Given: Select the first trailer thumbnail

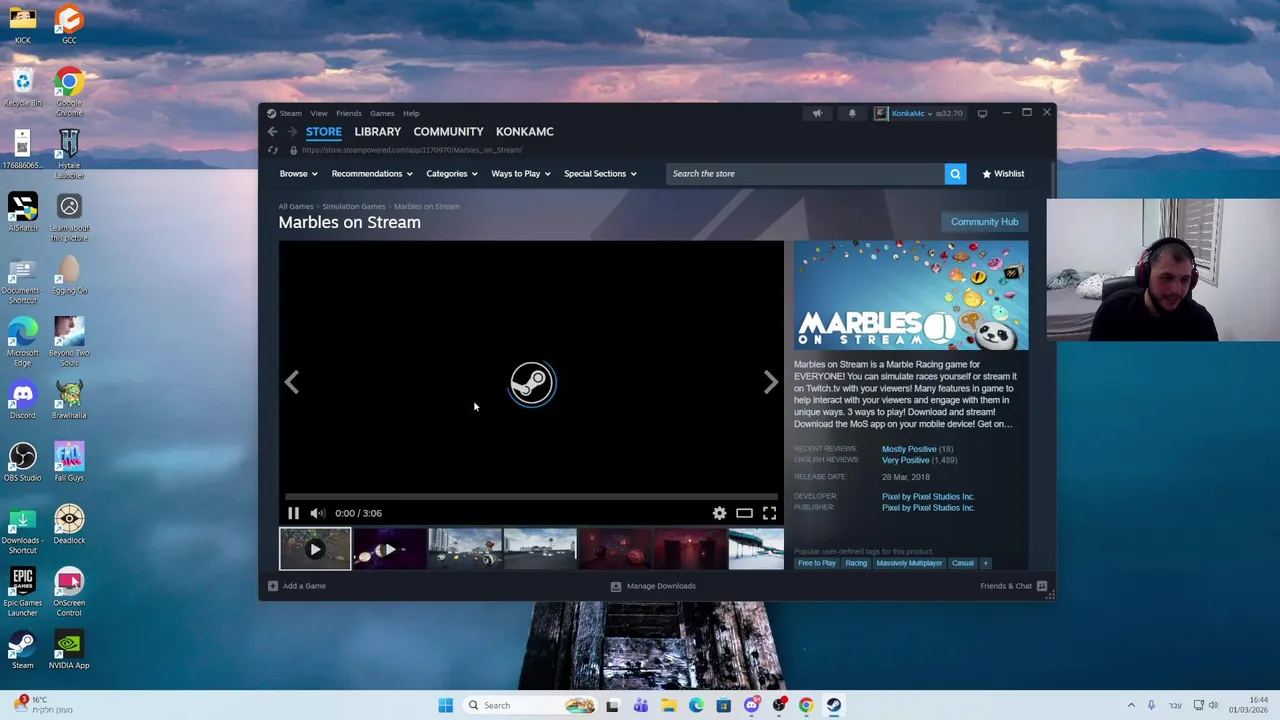Looking at the screenshot, I should 315,549.
